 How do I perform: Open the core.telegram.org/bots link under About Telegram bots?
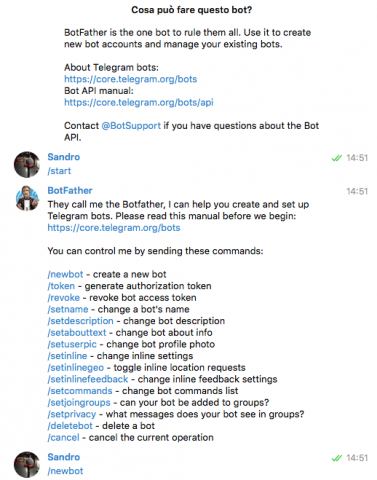tap(130, 79)
